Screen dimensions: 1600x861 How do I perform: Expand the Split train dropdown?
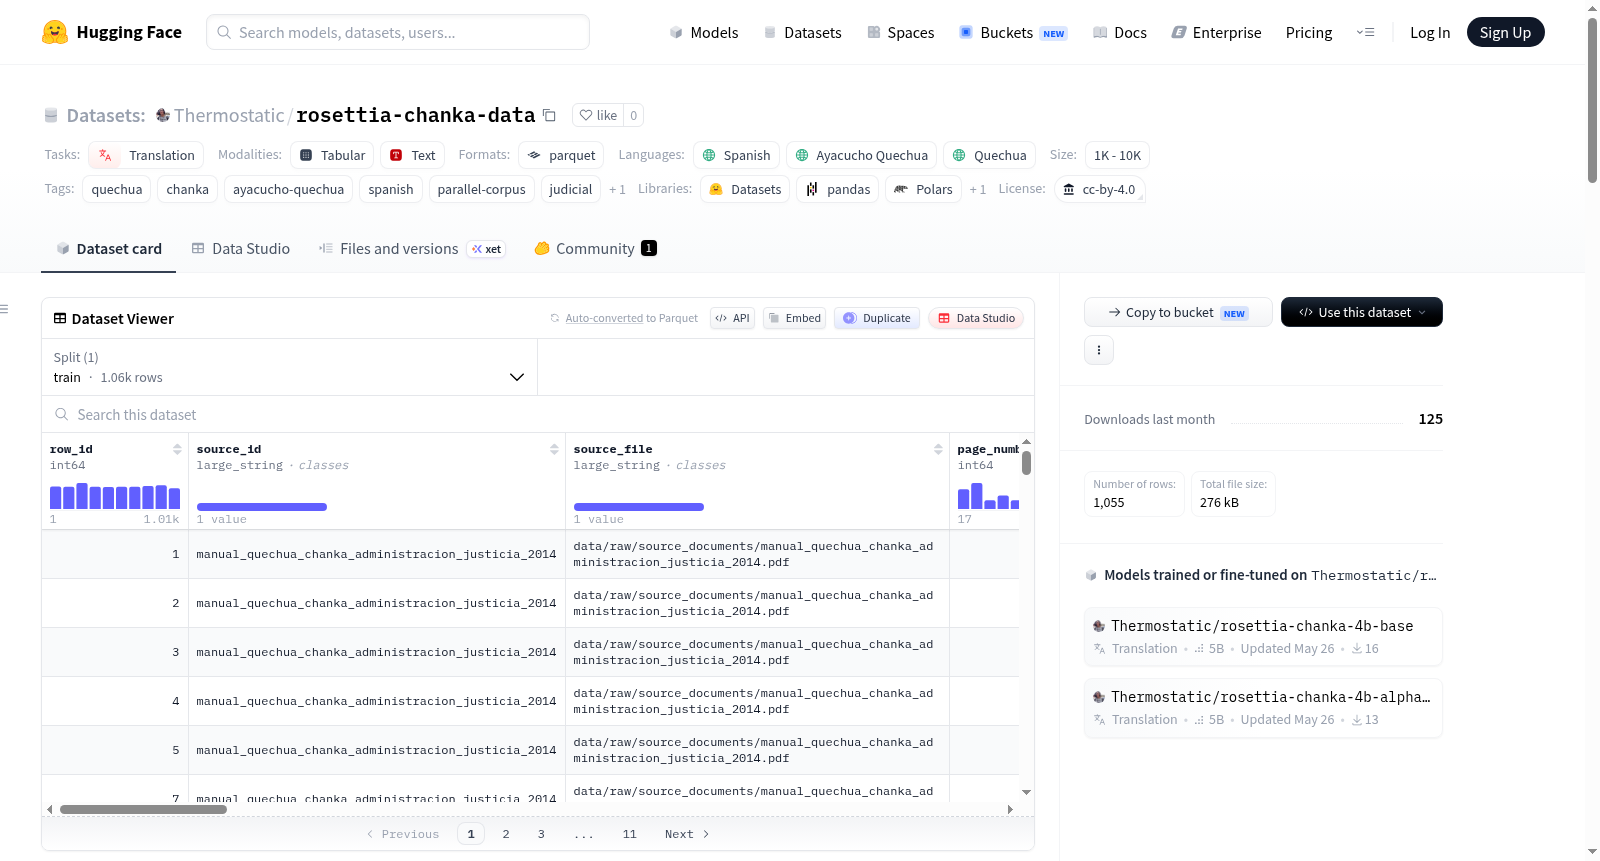coord(290,367)
